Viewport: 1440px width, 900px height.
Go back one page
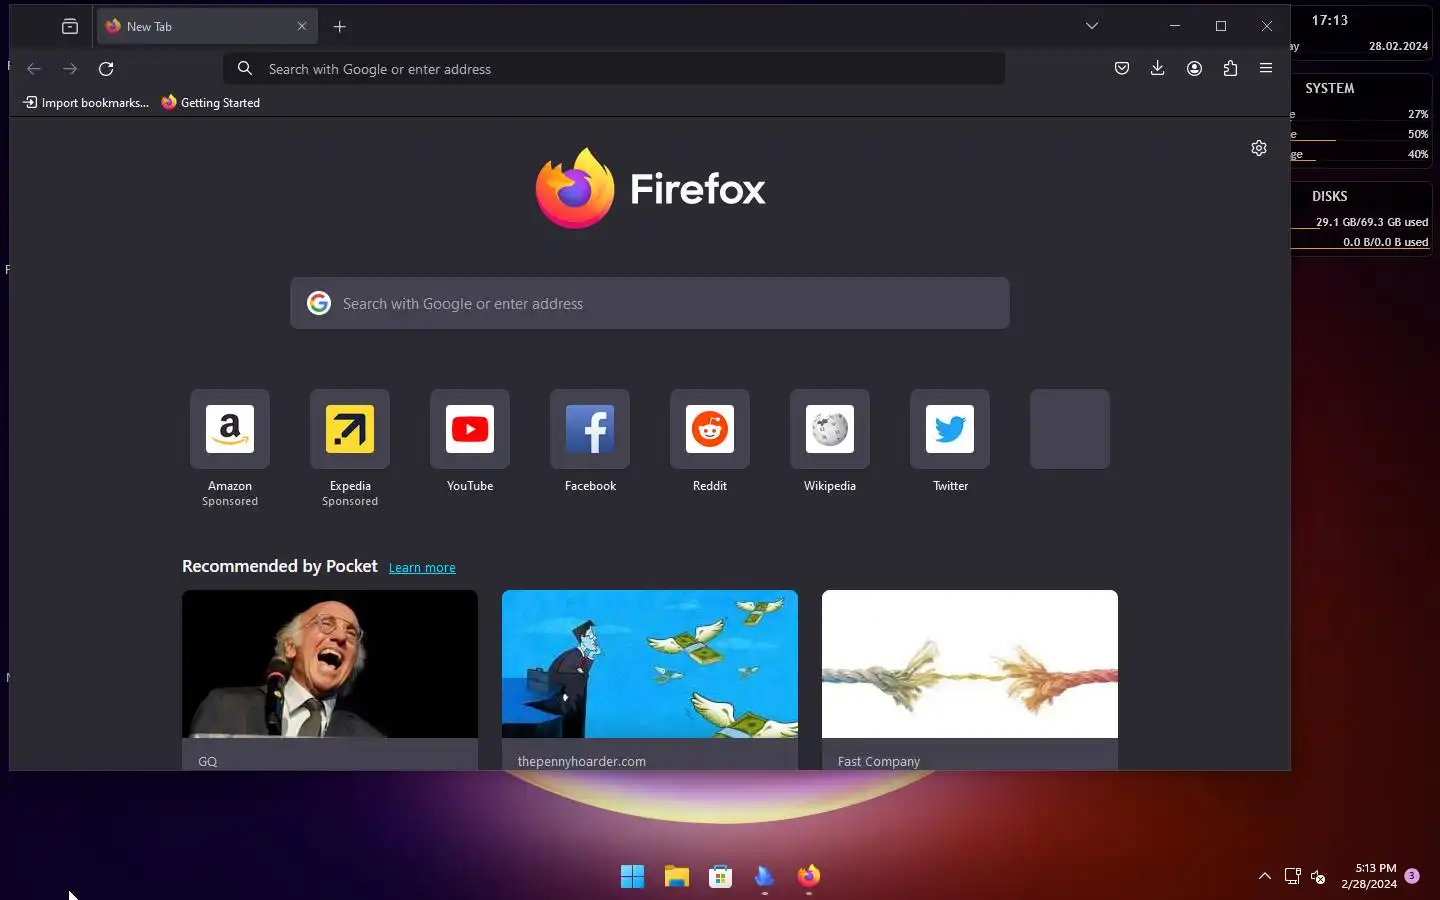tap(34, 69)
